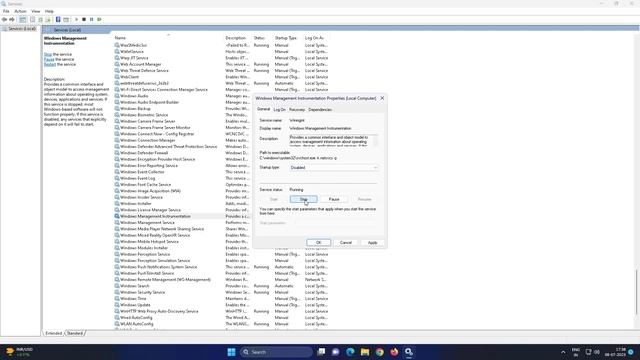Click OK in the Properties dialog

click(318, 242)
